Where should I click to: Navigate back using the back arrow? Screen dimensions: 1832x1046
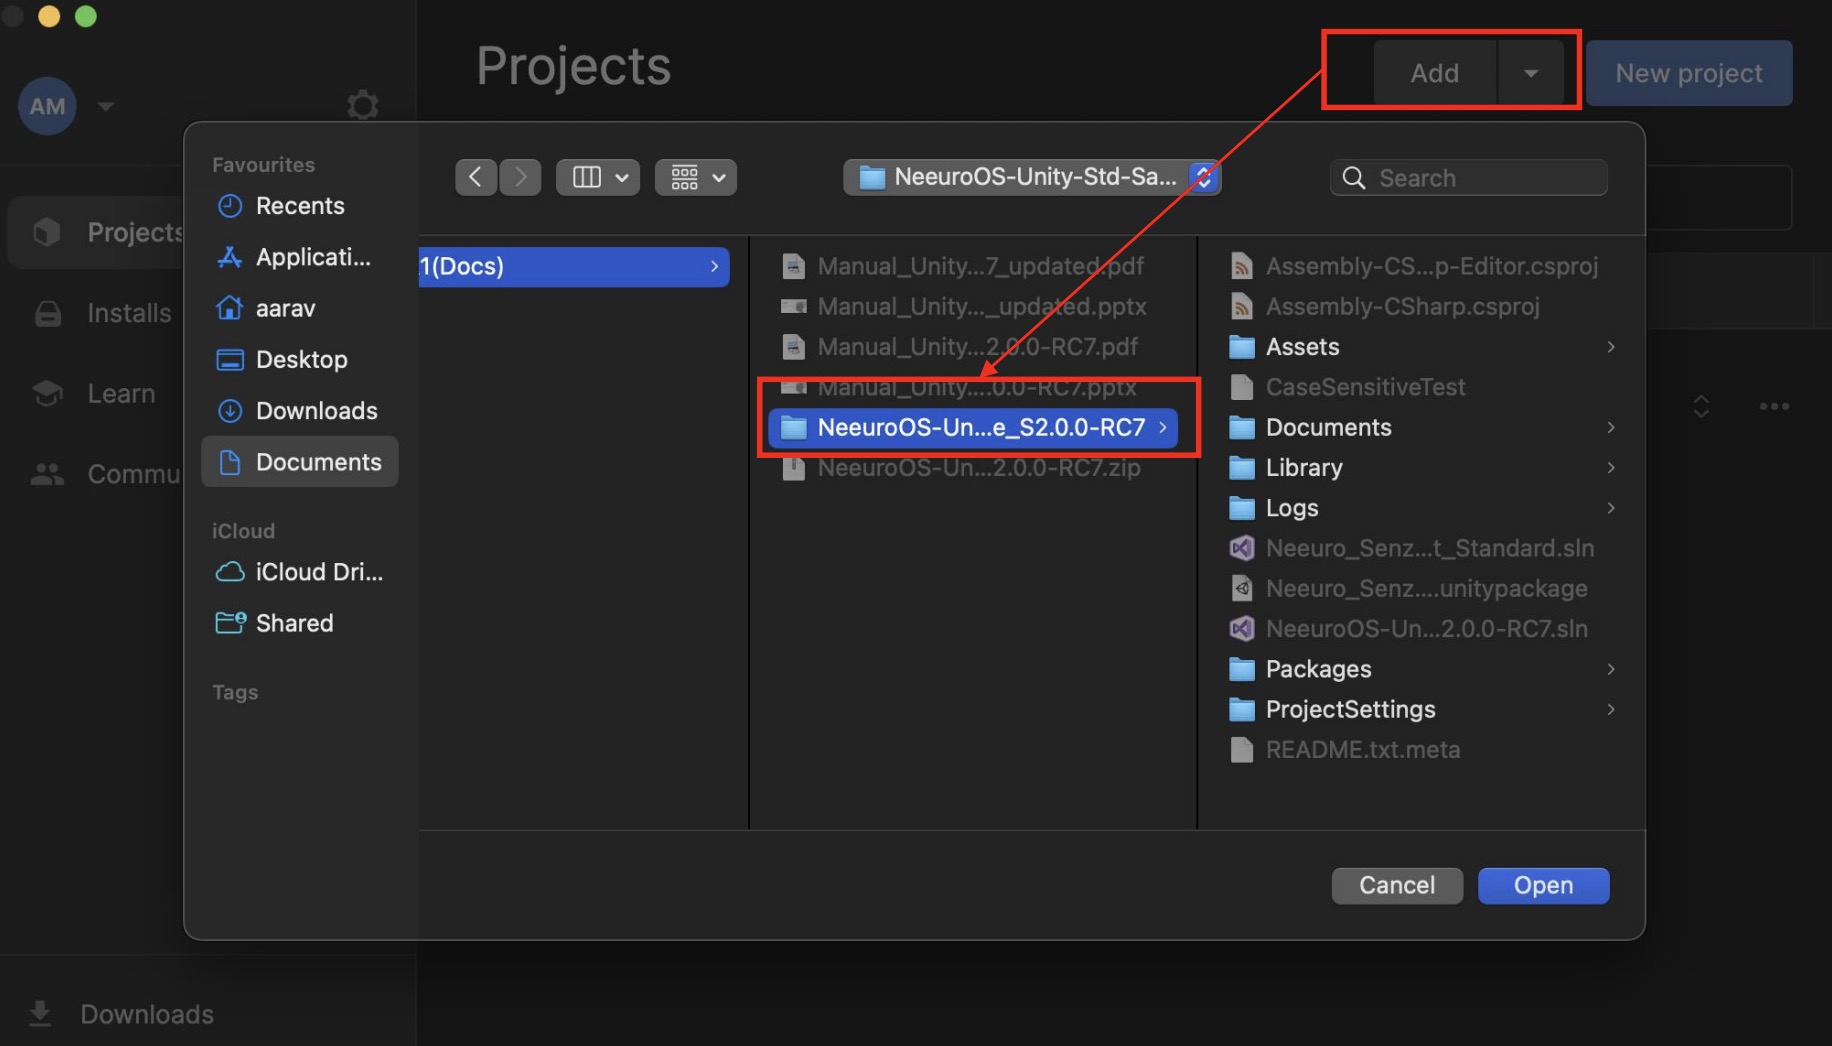pos(476,176)
